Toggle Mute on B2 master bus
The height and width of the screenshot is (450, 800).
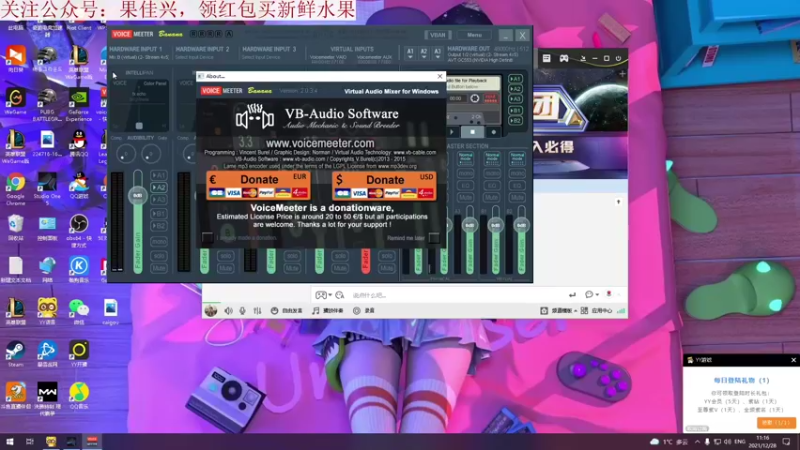point(517,197)
